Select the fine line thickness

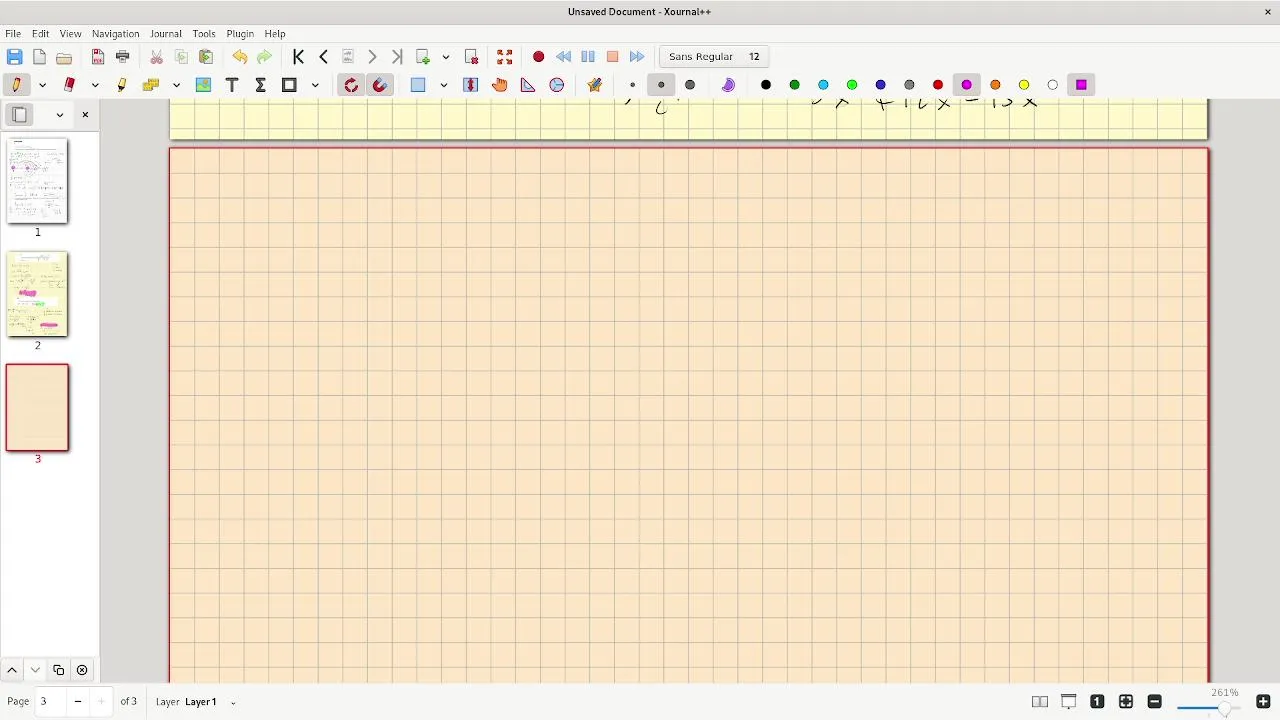(632, 85)
